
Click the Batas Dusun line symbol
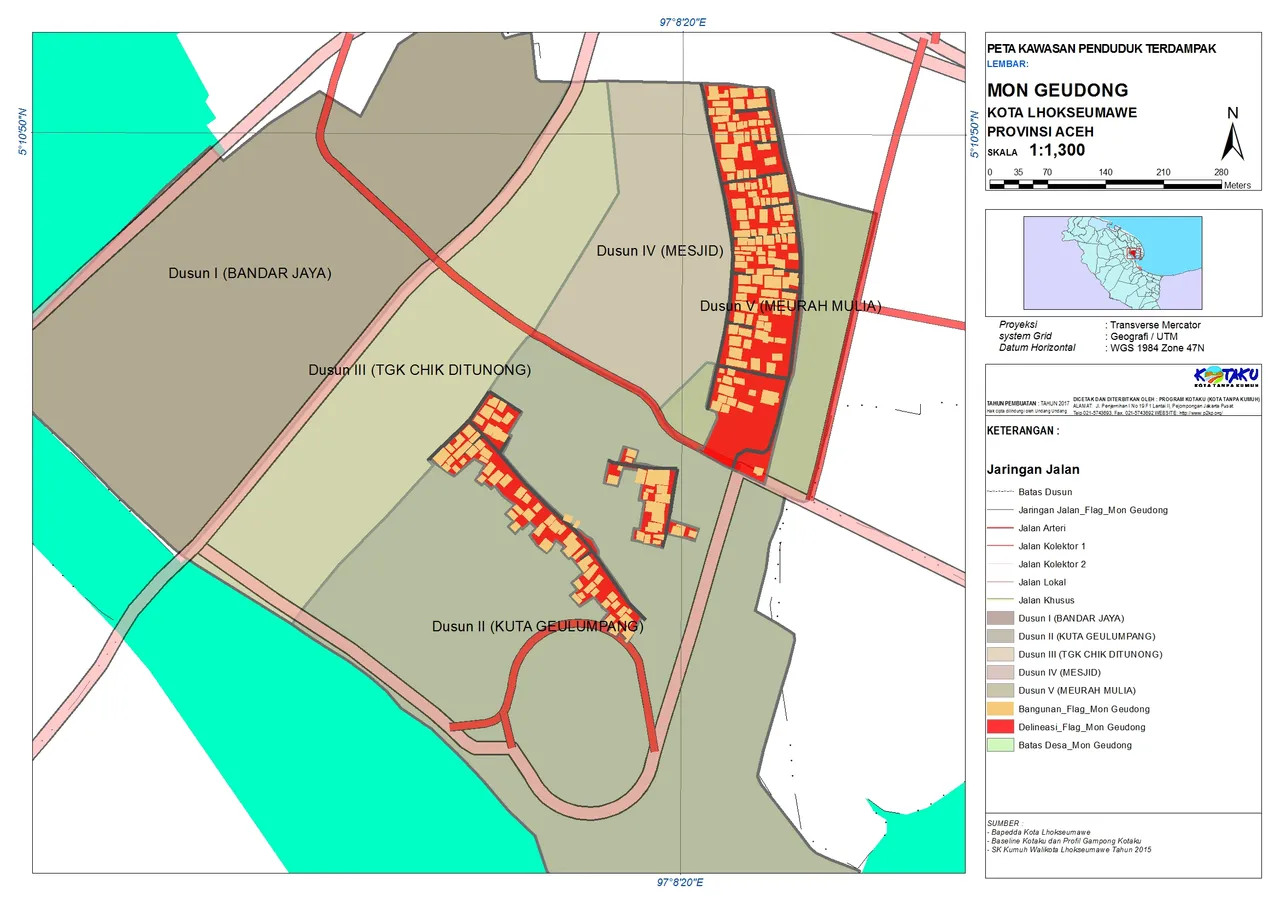click(1000, 492)
